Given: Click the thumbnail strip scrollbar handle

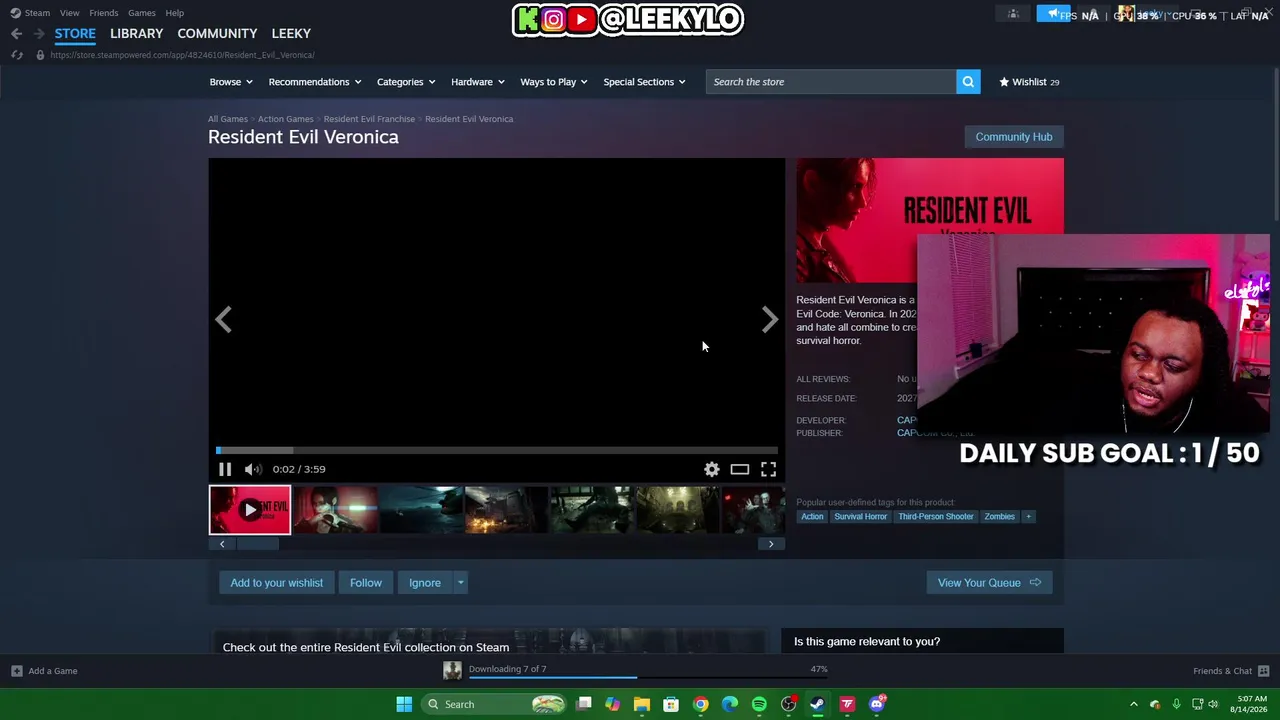Looking at the screenshot, I should pos(258,544).
